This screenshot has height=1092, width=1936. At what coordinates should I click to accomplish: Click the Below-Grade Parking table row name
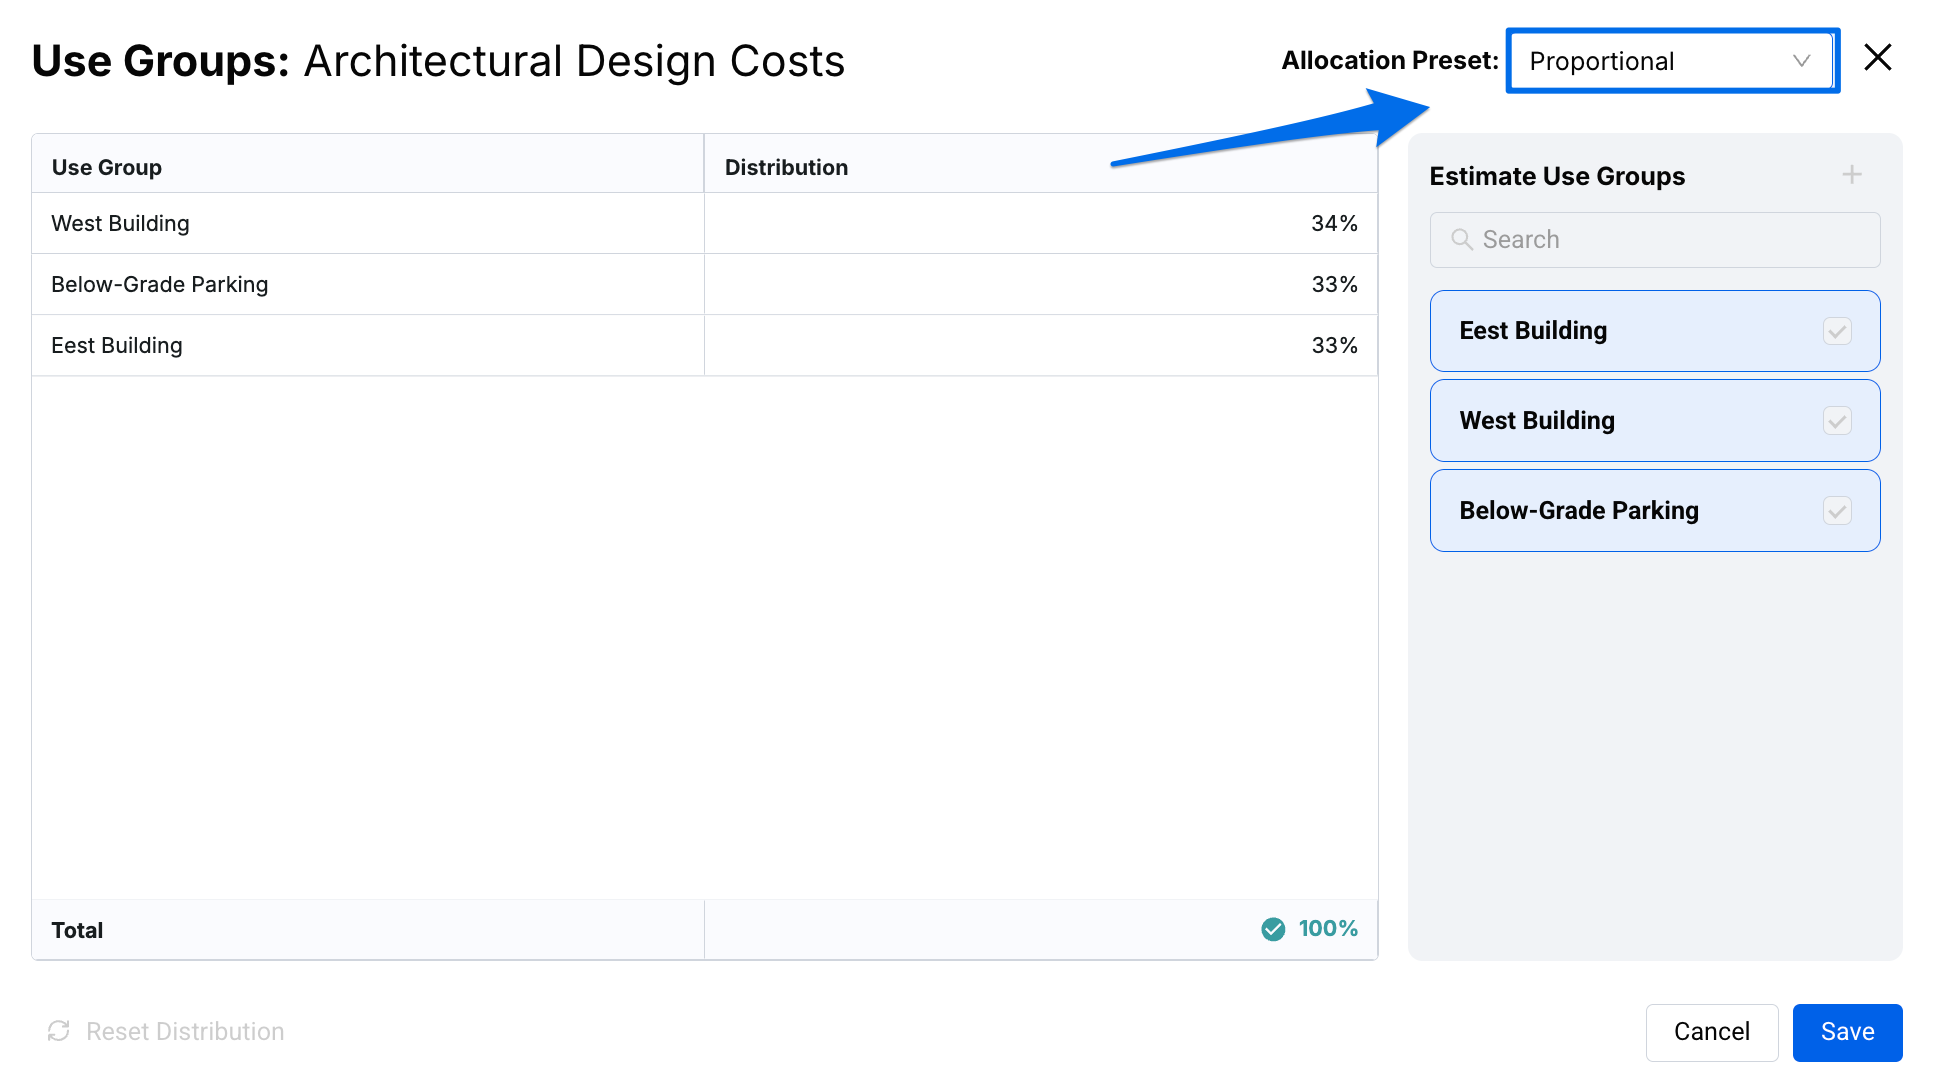click(159, 285)
